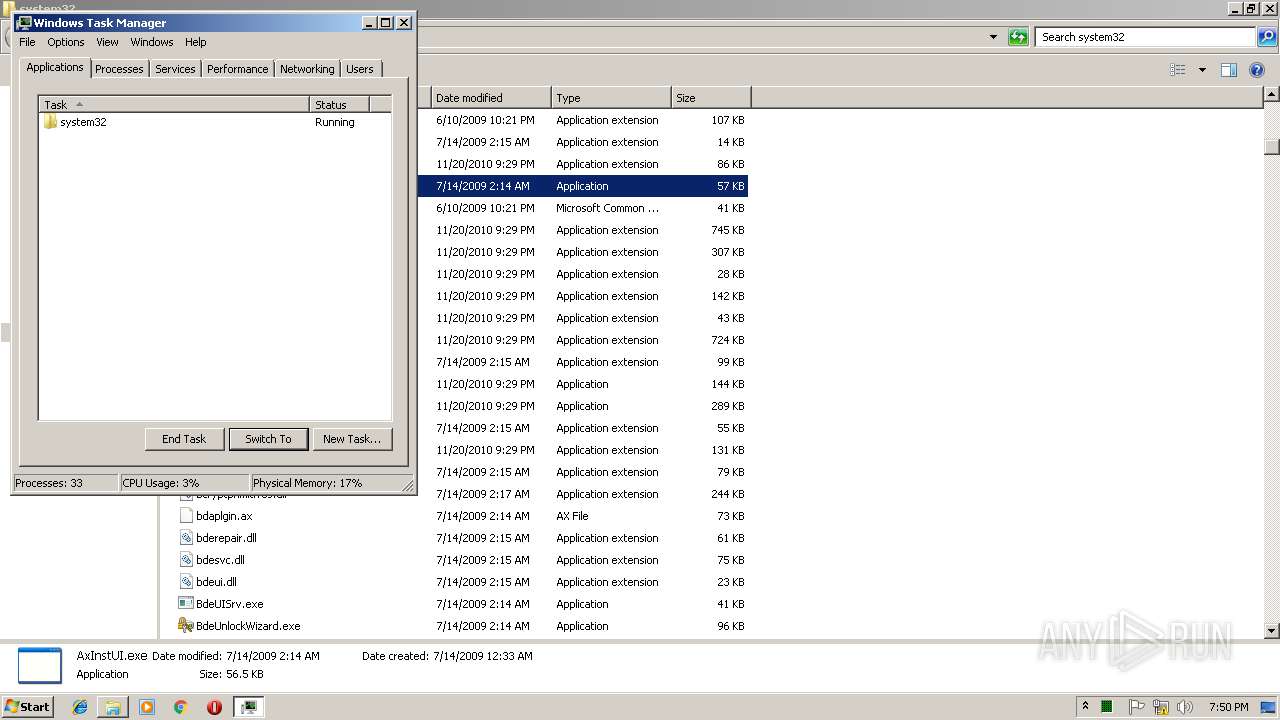Toggle the preview pane icon
Viewport: 1280px width, 720px height.
[1229, 70]
